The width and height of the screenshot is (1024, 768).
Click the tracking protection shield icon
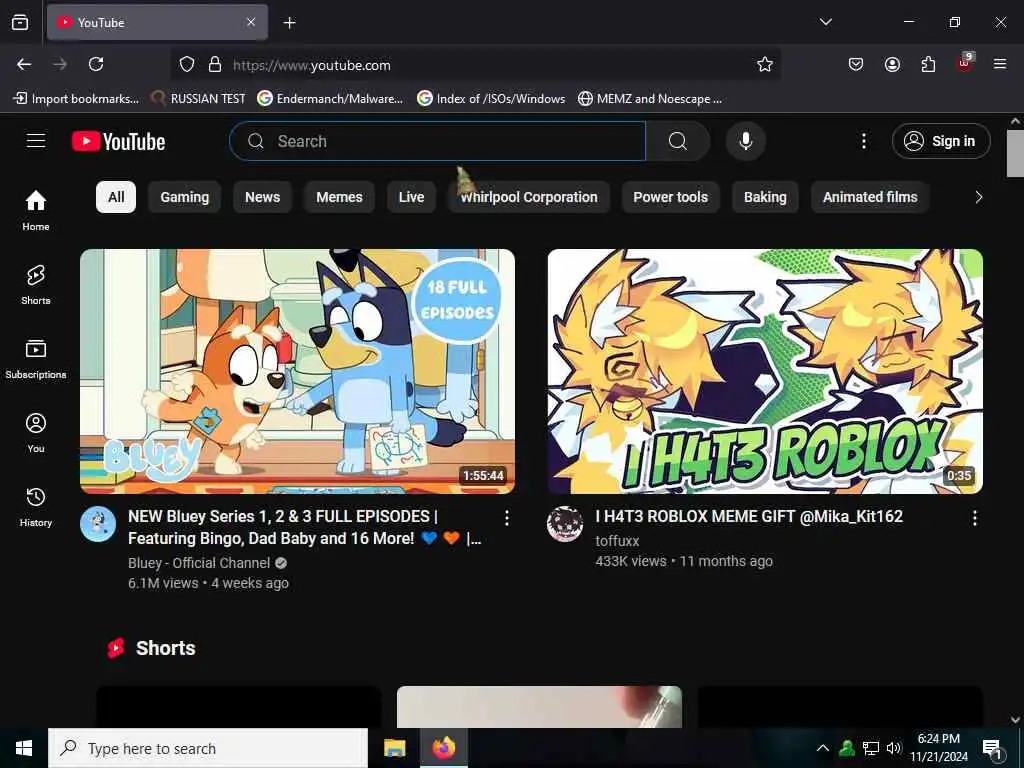coord(187,64)
